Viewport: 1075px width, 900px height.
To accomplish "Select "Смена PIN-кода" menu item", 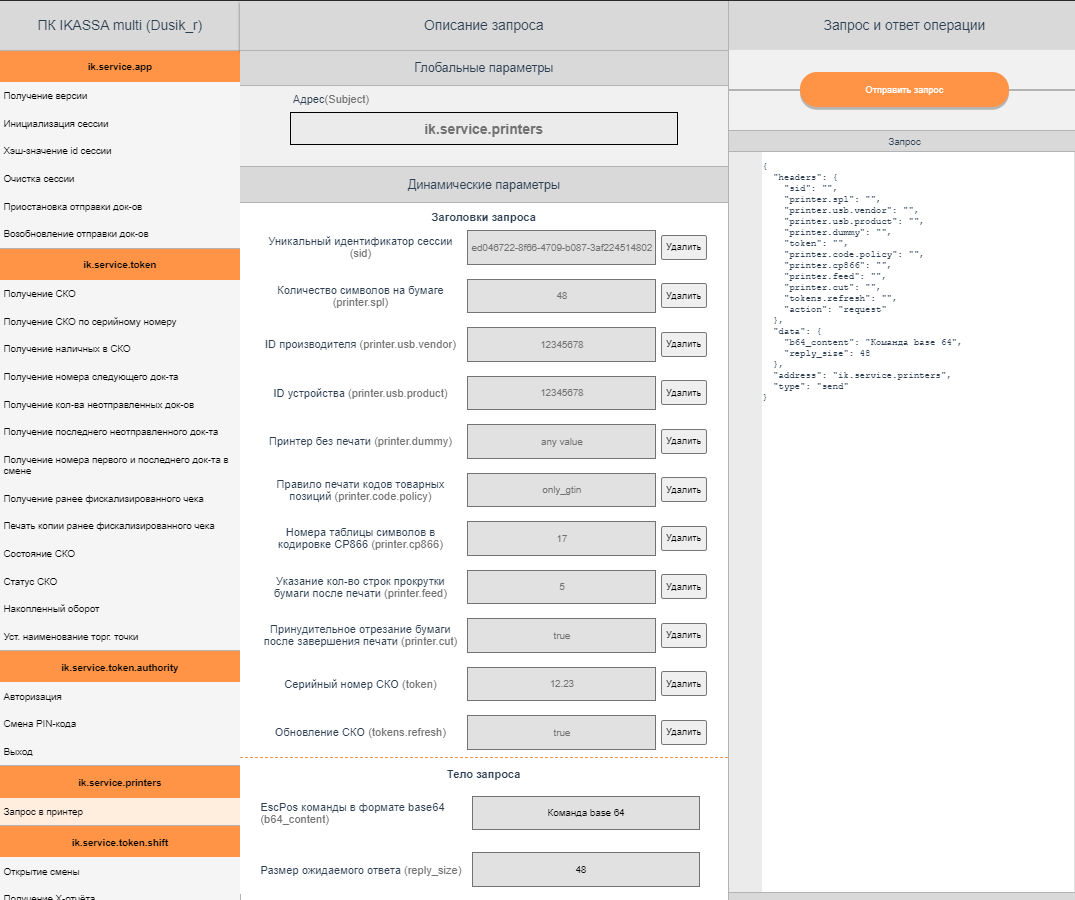I will pyautogui.click(x=40, y=723).
